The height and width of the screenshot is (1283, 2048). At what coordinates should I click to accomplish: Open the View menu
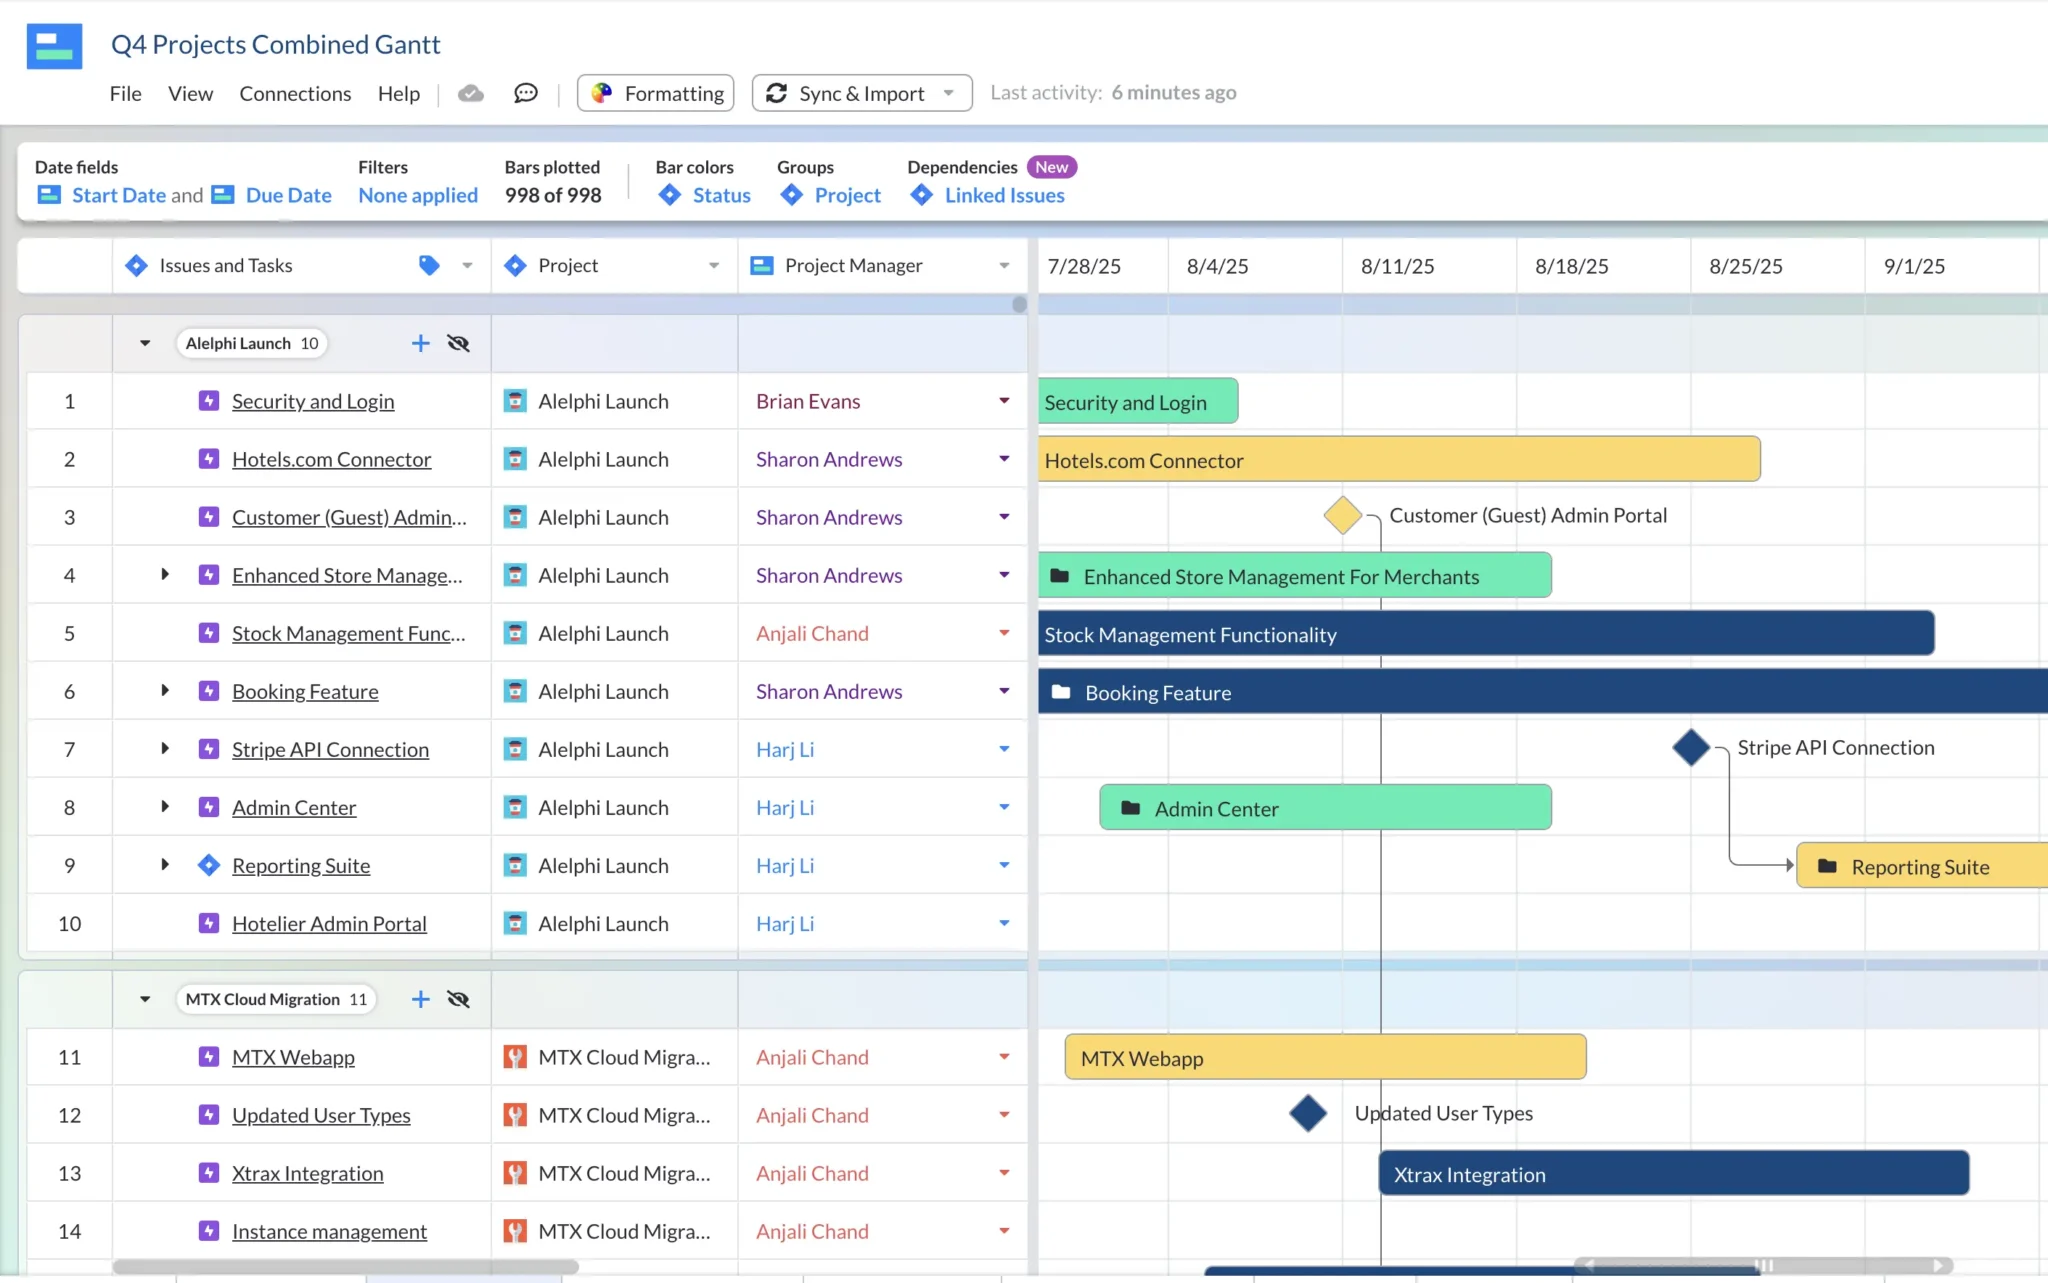point(190,93)
